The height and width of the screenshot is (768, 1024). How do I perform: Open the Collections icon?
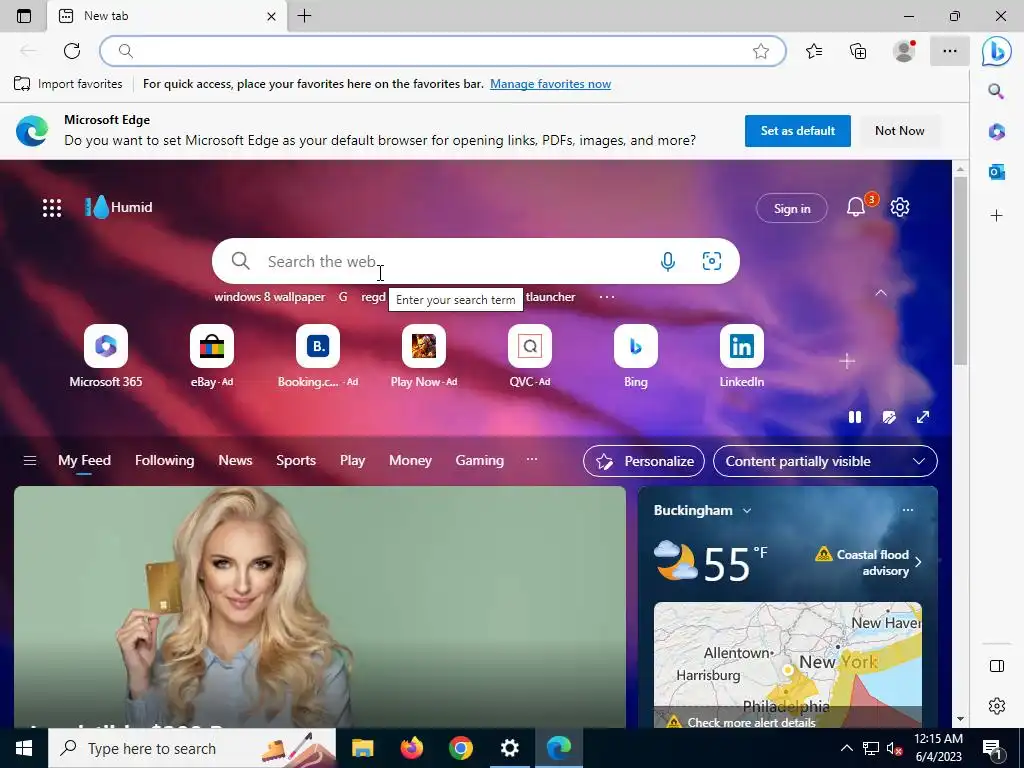pos(858,51)
